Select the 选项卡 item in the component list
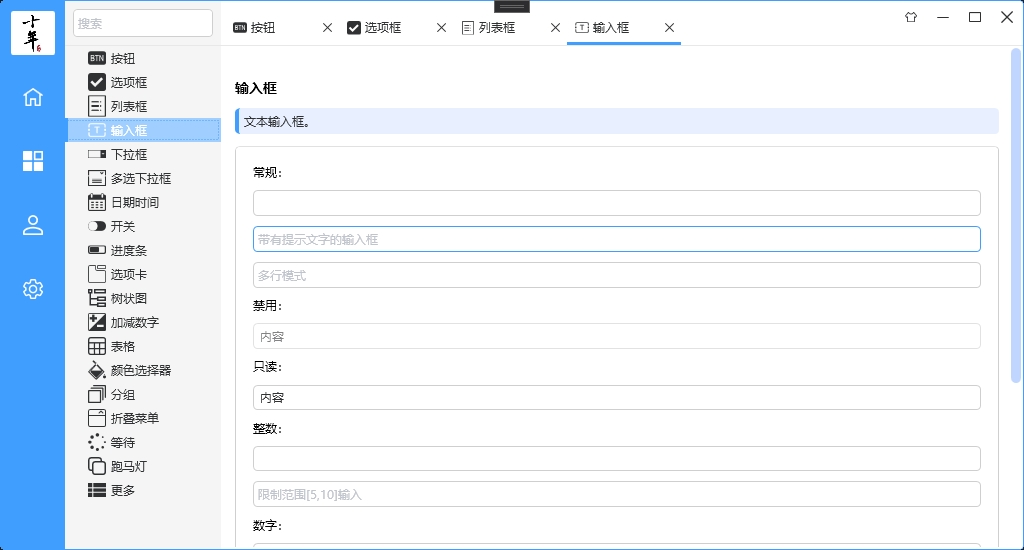Screen dimensions: 1024x550 [x=143, y=274]
